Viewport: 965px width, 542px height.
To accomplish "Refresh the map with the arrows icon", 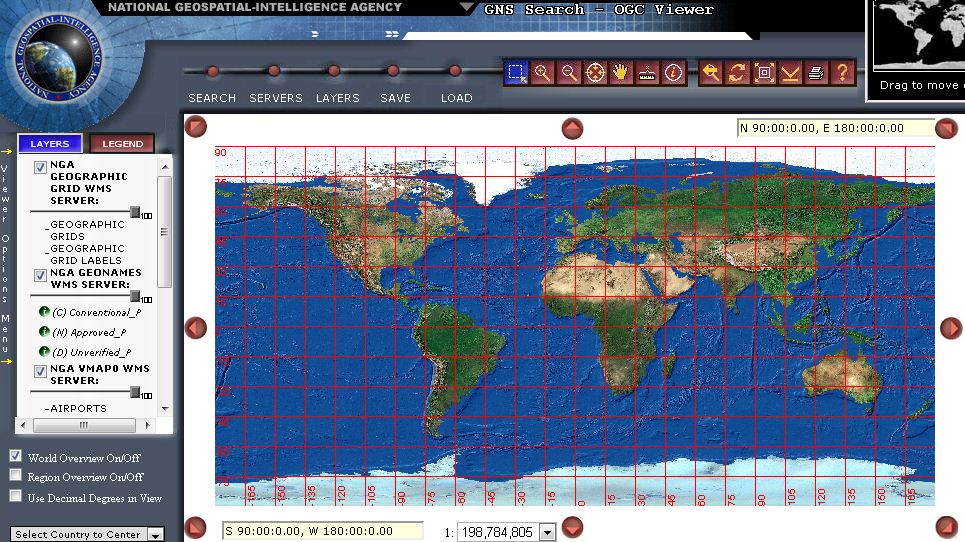I will tap(737, 73).
